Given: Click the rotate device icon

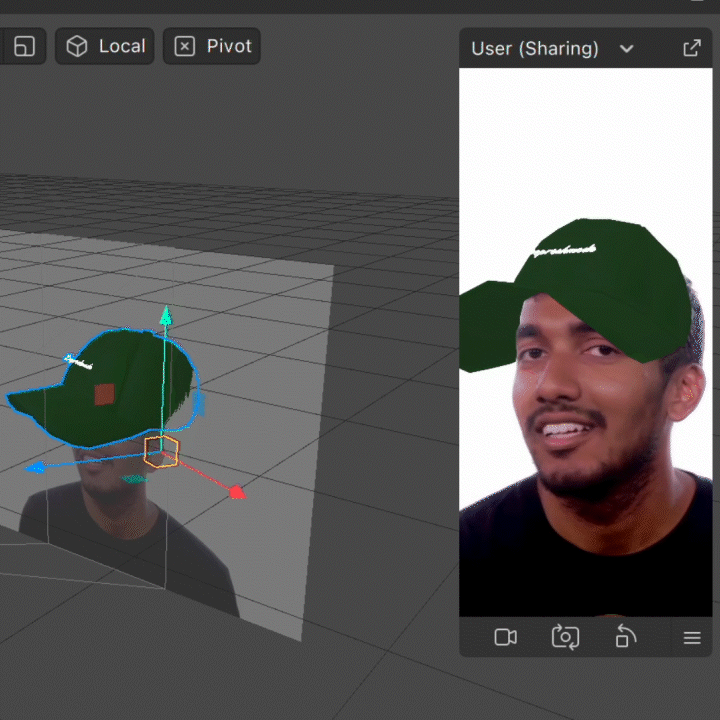Looking at the screenshot, I should (625, 636).
